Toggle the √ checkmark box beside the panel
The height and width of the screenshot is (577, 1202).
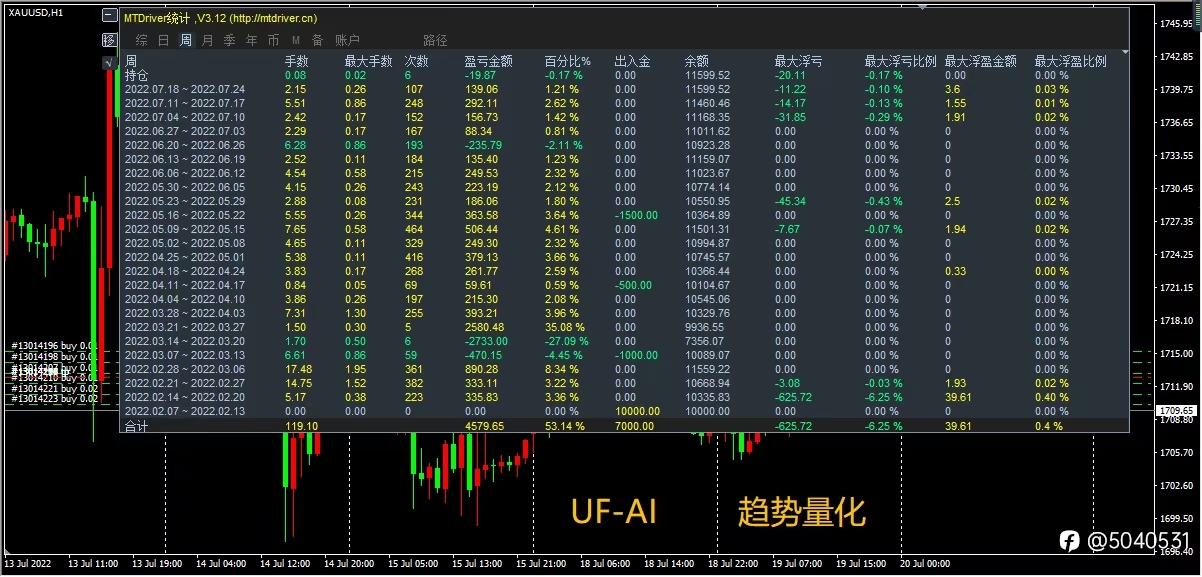click(109, 62)
